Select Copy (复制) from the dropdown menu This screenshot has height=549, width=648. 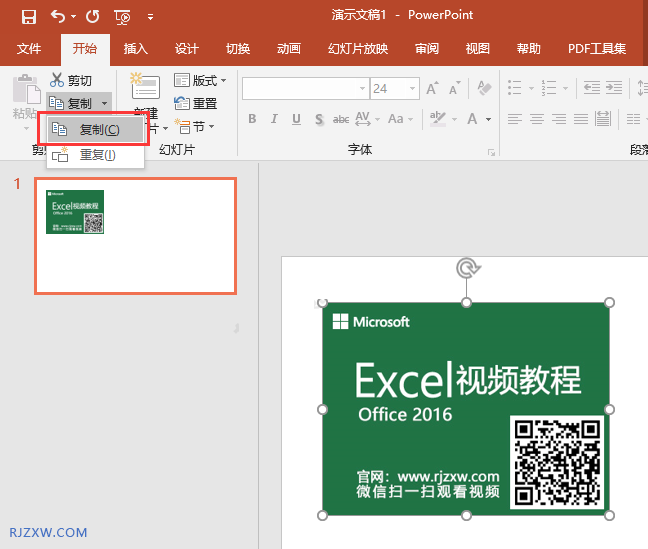click(x=97, y=130)
